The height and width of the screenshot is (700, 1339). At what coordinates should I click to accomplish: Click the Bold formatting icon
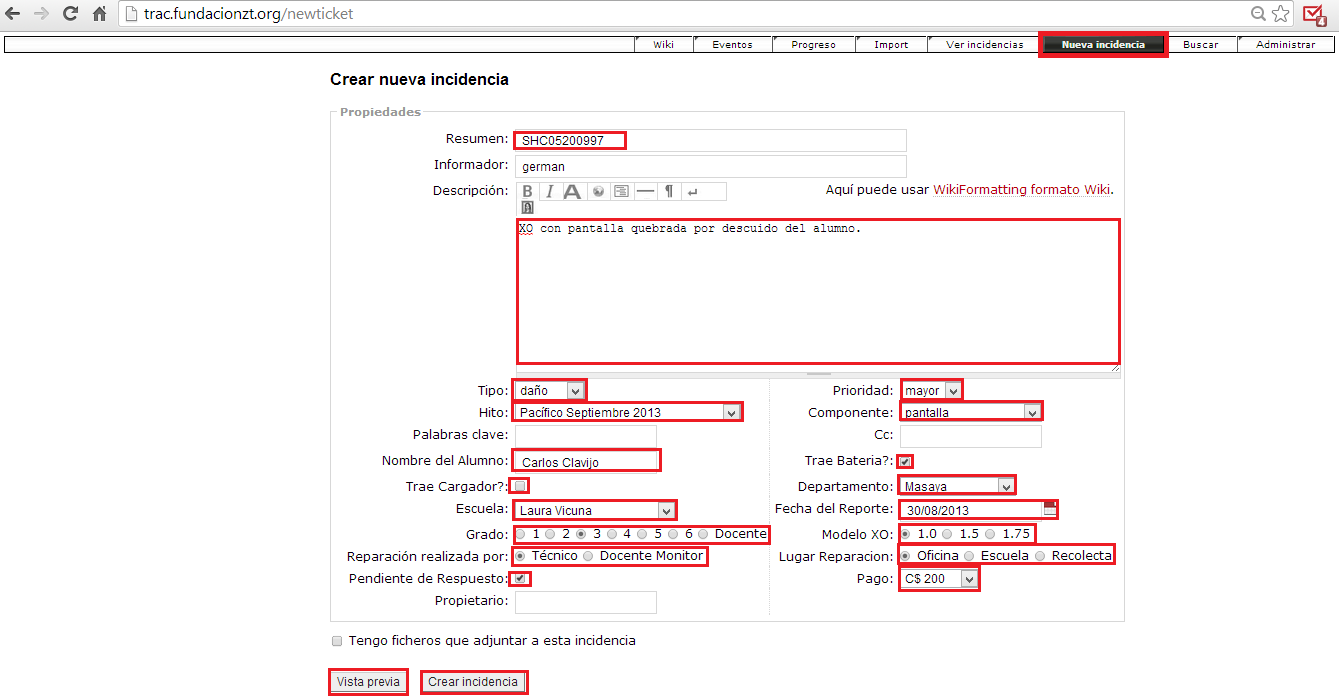click(x=527, y=191)
